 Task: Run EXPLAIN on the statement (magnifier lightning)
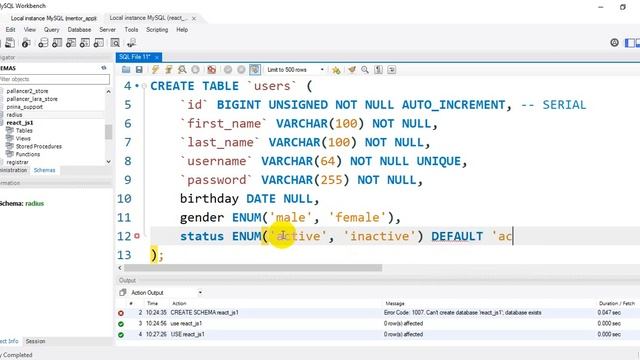pyautogui.click(x=182, y=70)
